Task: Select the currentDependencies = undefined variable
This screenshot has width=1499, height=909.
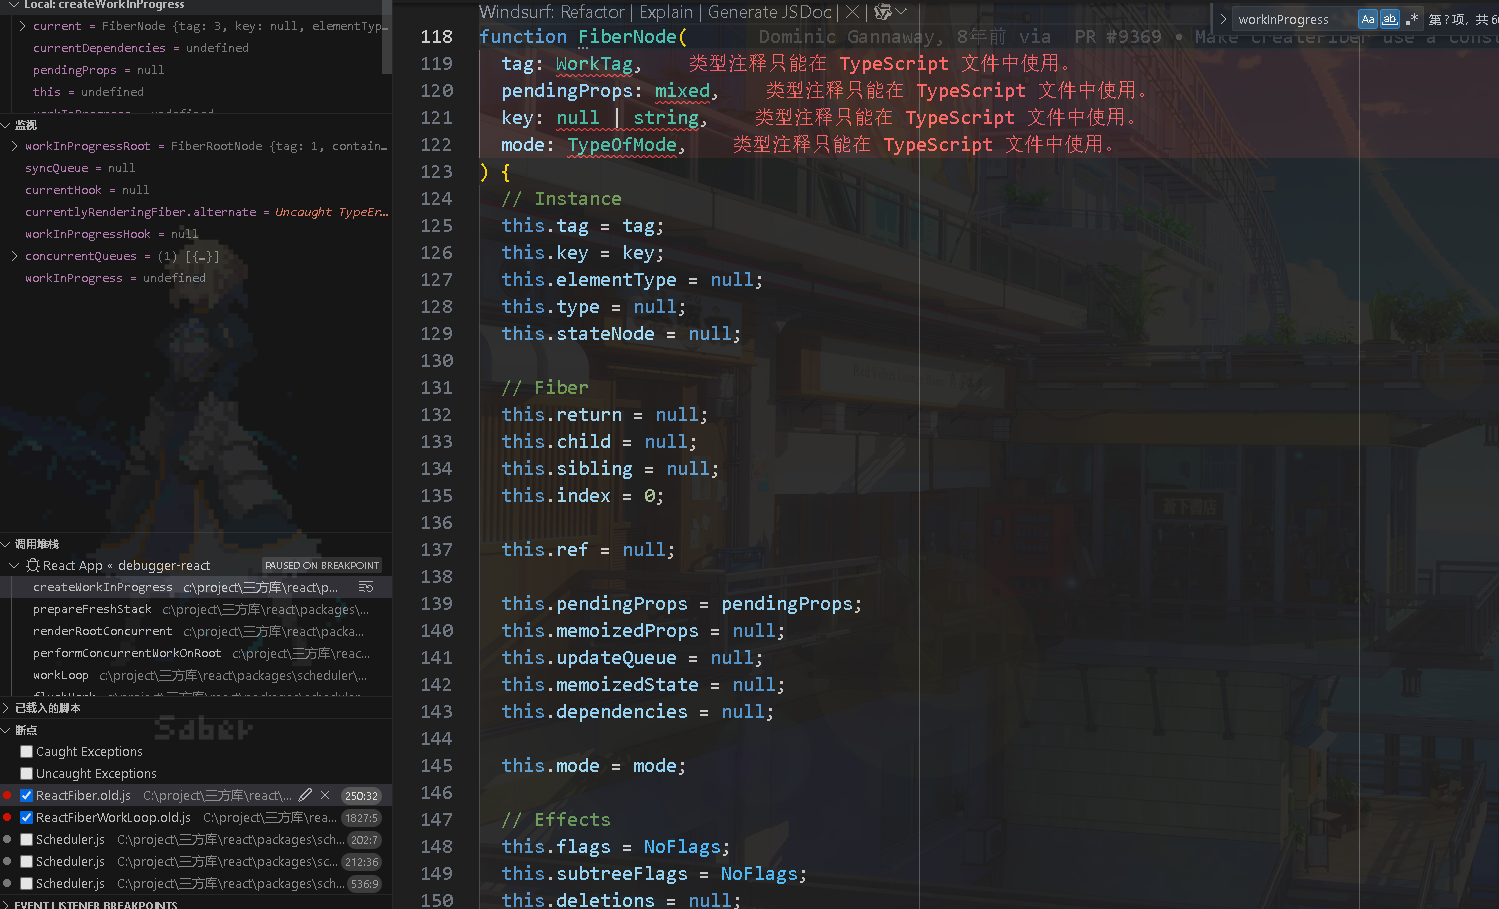Action: 141,48
